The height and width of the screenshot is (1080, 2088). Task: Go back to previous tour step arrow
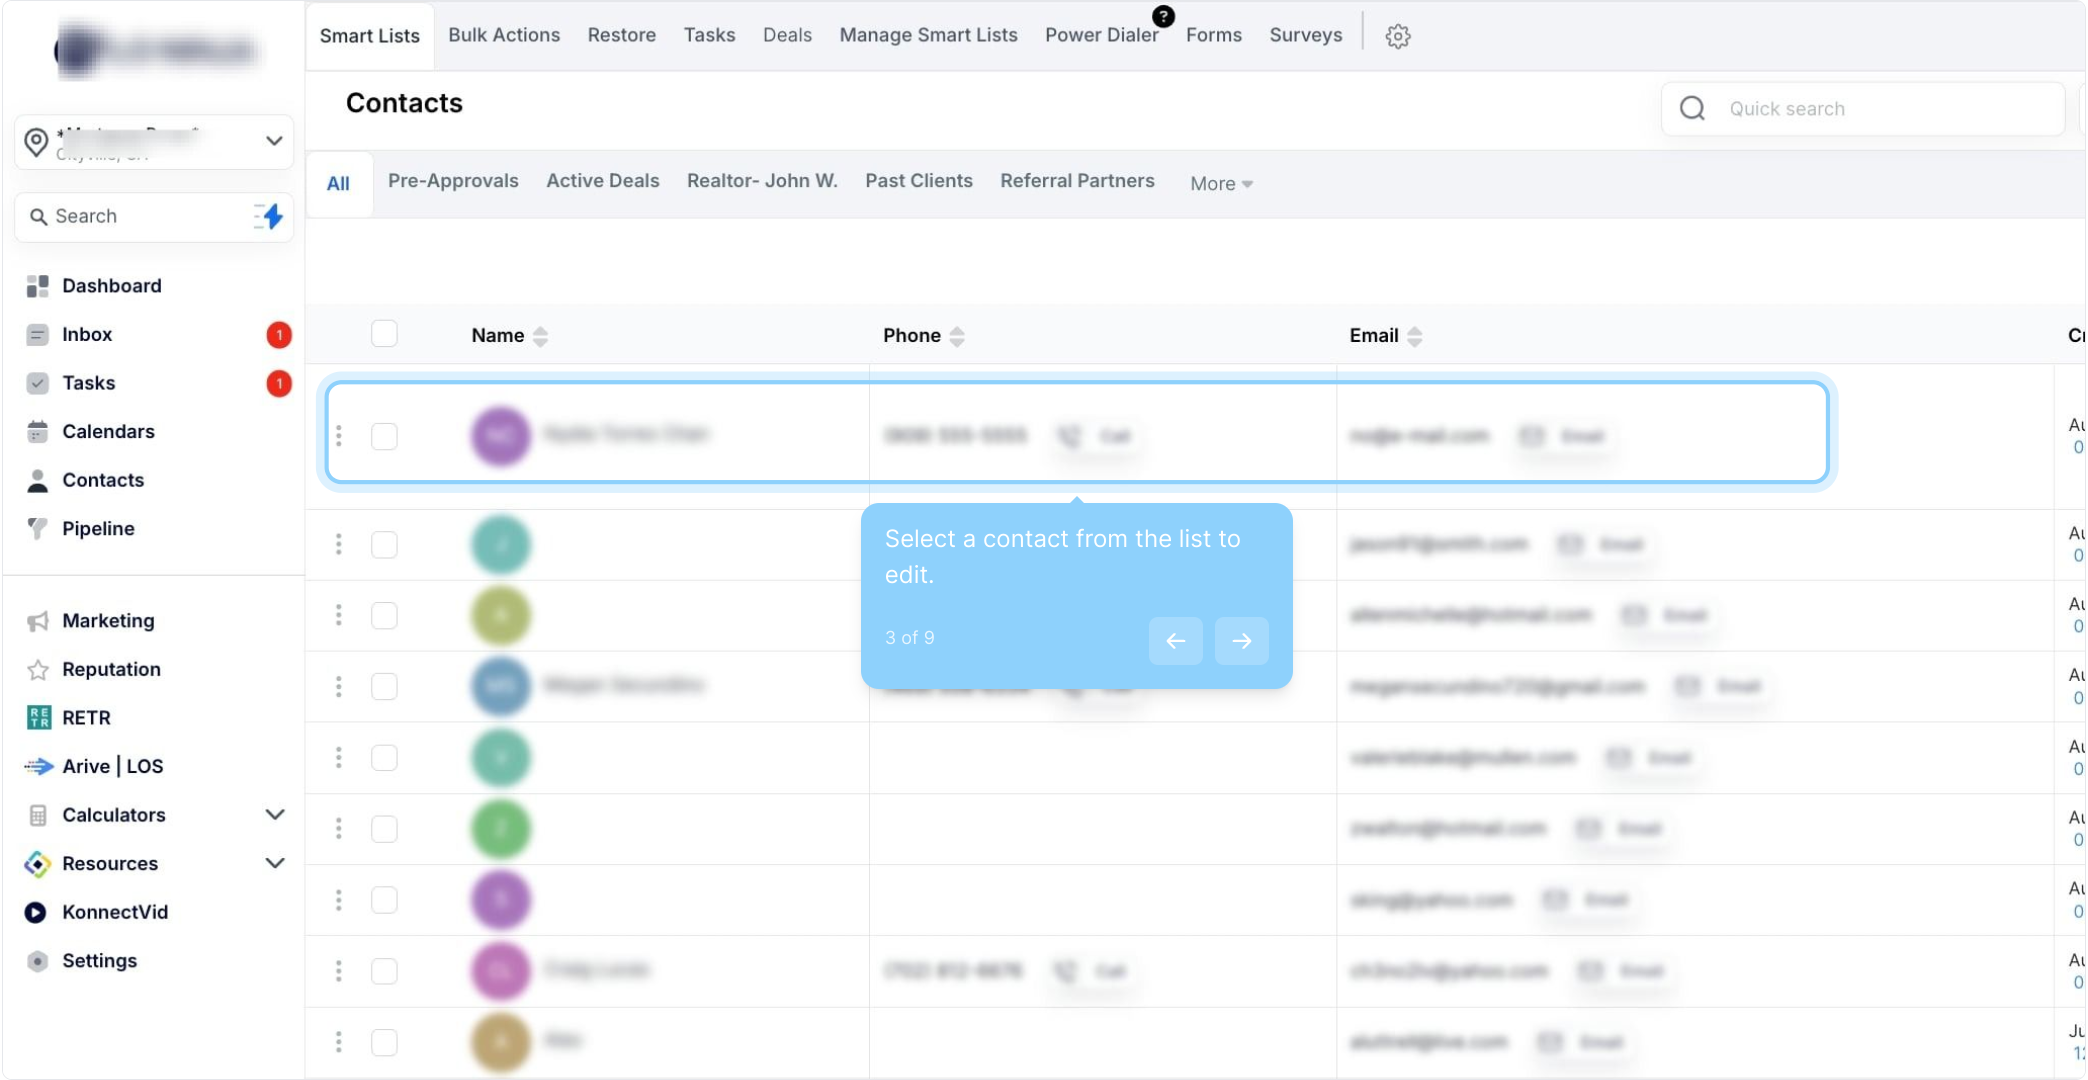coord(1175,640)
